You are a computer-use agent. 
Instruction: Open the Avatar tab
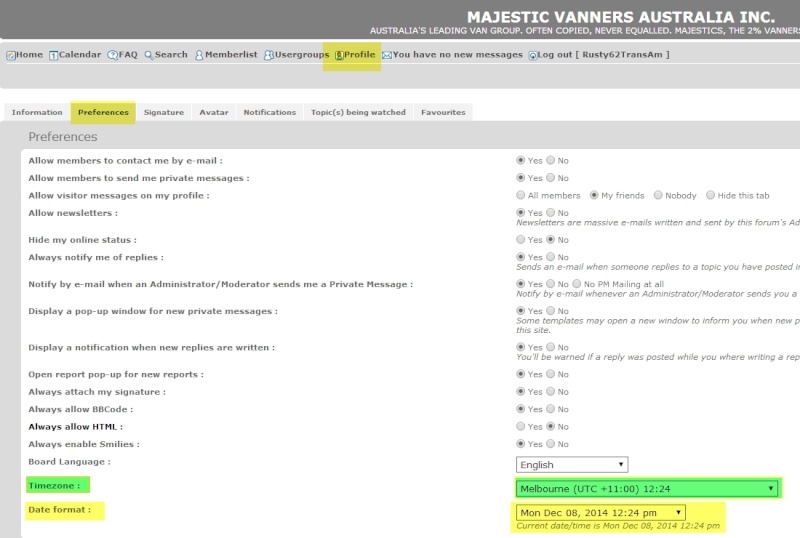pyautogui.click(x=214, y=112)
